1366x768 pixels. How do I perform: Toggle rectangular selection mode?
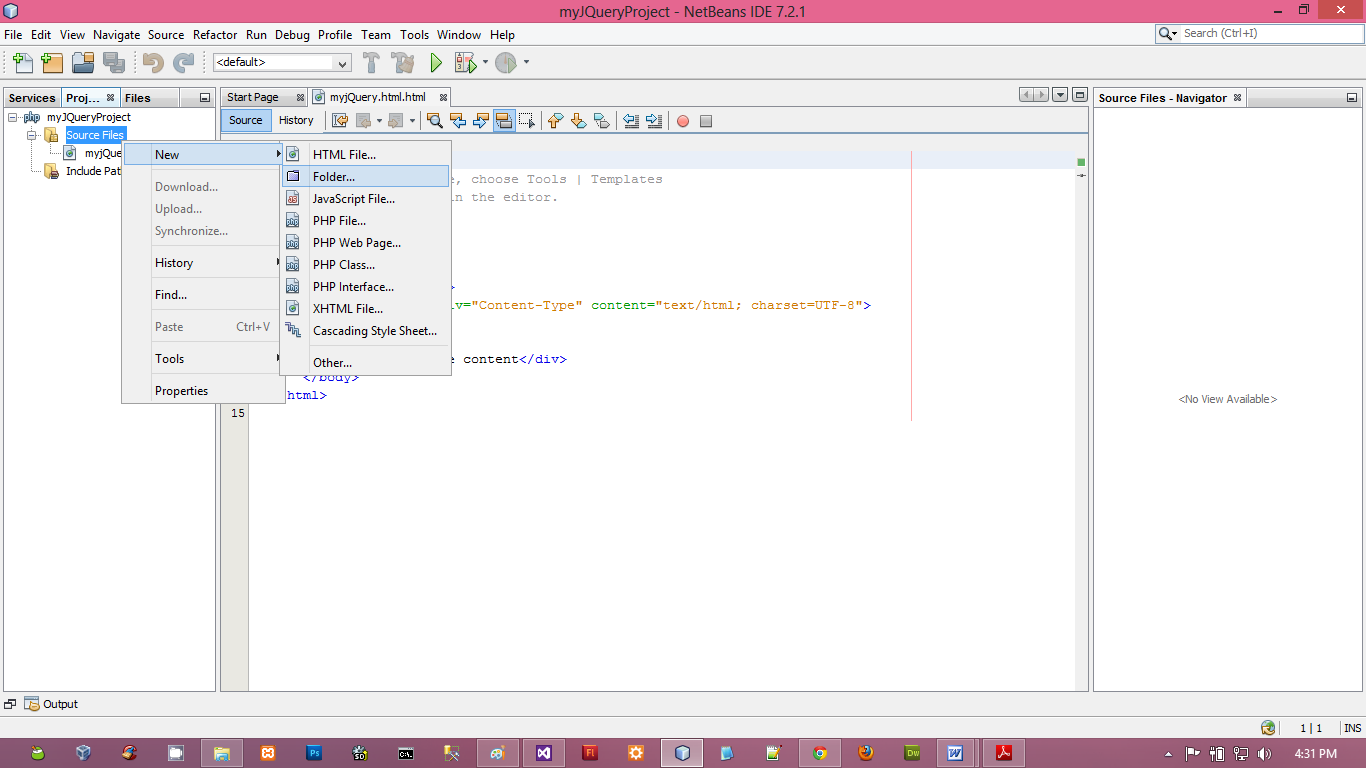[527, 121]
